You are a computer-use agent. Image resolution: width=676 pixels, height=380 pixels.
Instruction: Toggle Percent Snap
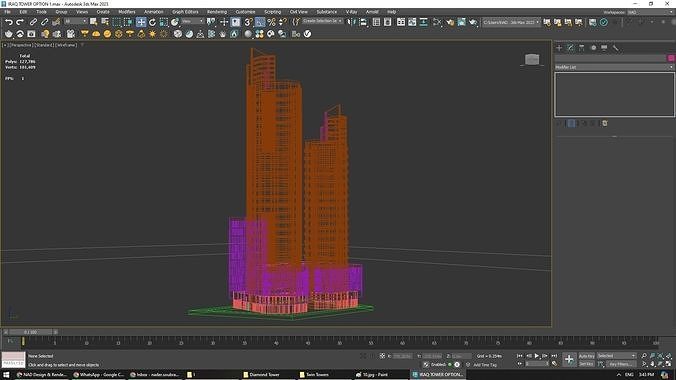pyautogui.click(x=271, y=22)
